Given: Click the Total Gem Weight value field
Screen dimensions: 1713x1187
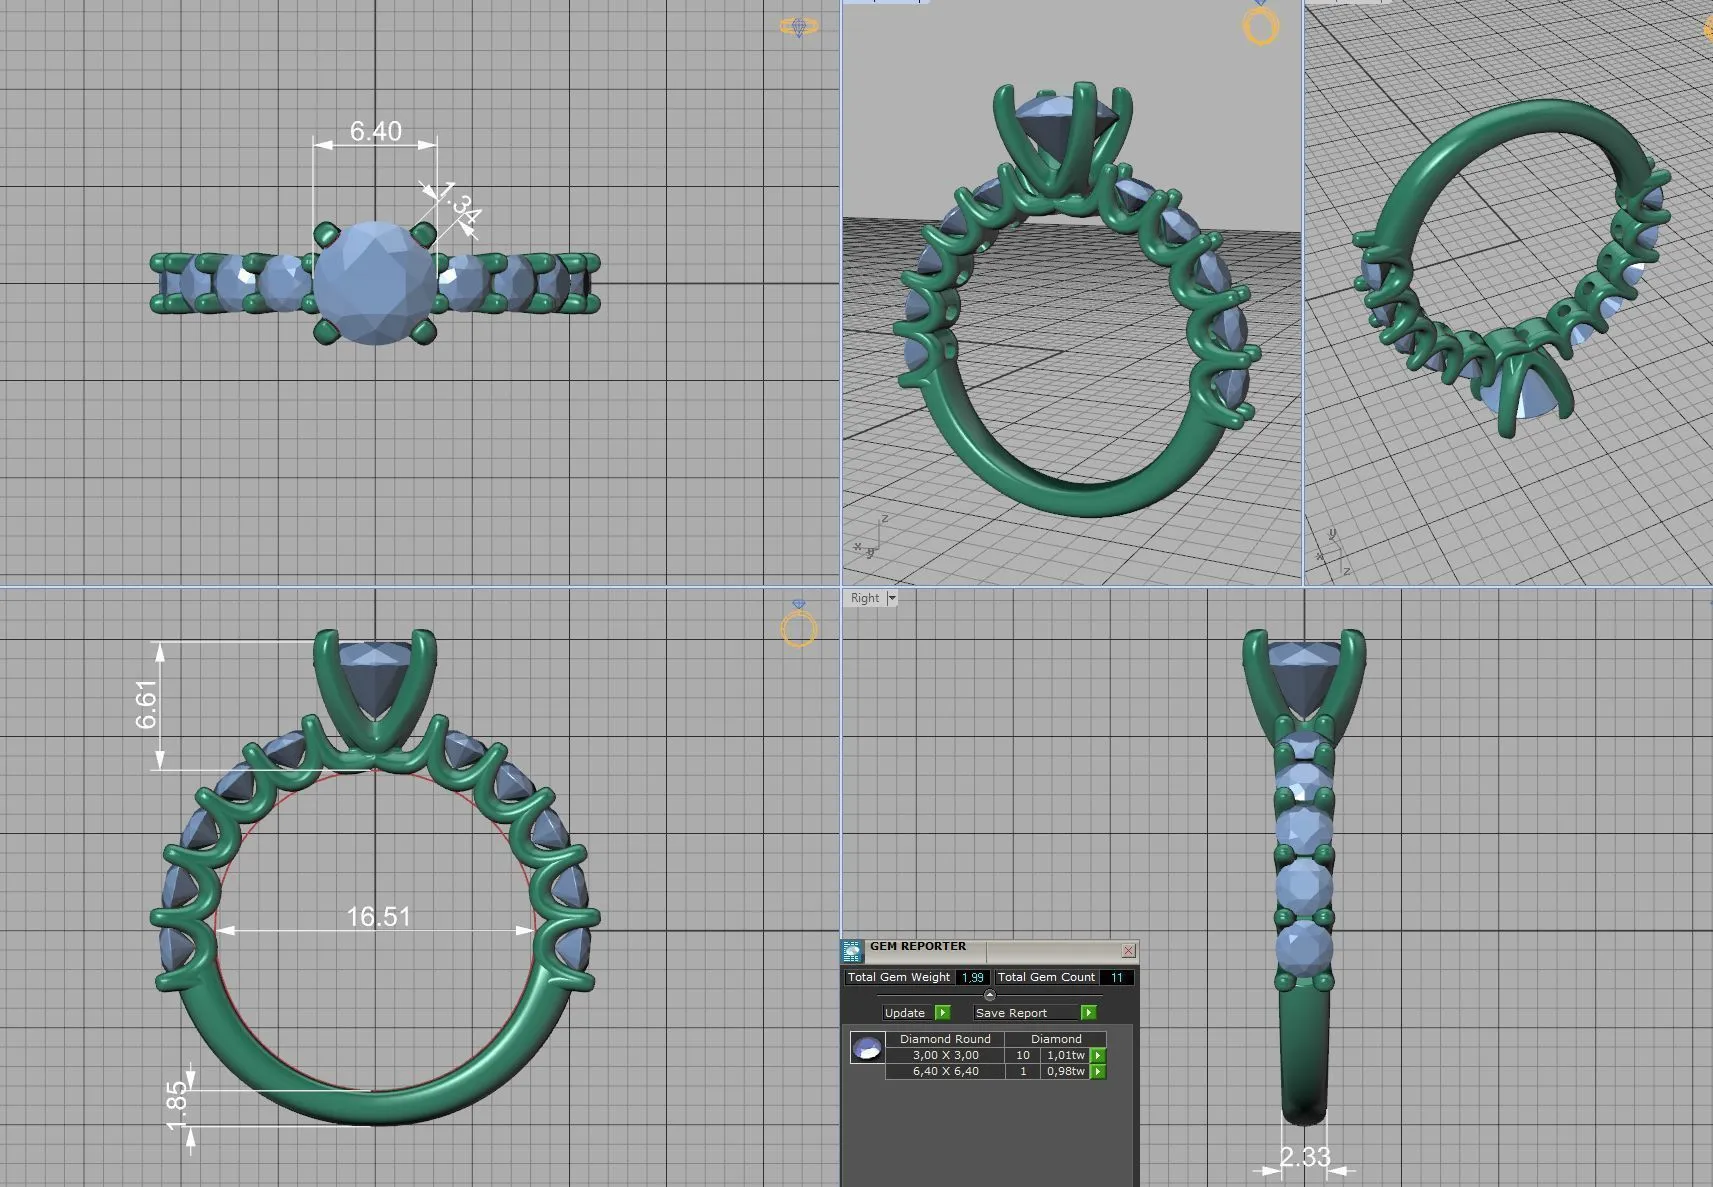Looking at the screenshot, I should coord(972,977).
